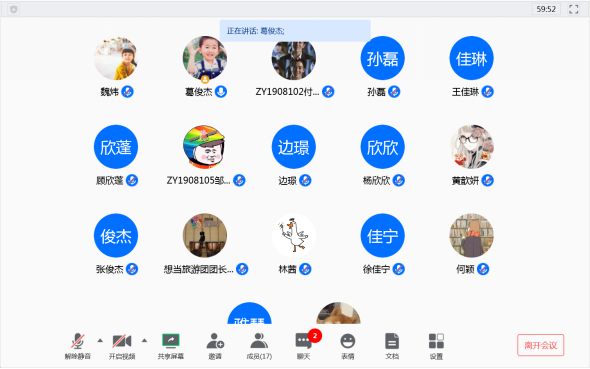Open the 设置 settings icon
The height and width of the screenshot is (369, 590).
[x=436, y=346]
